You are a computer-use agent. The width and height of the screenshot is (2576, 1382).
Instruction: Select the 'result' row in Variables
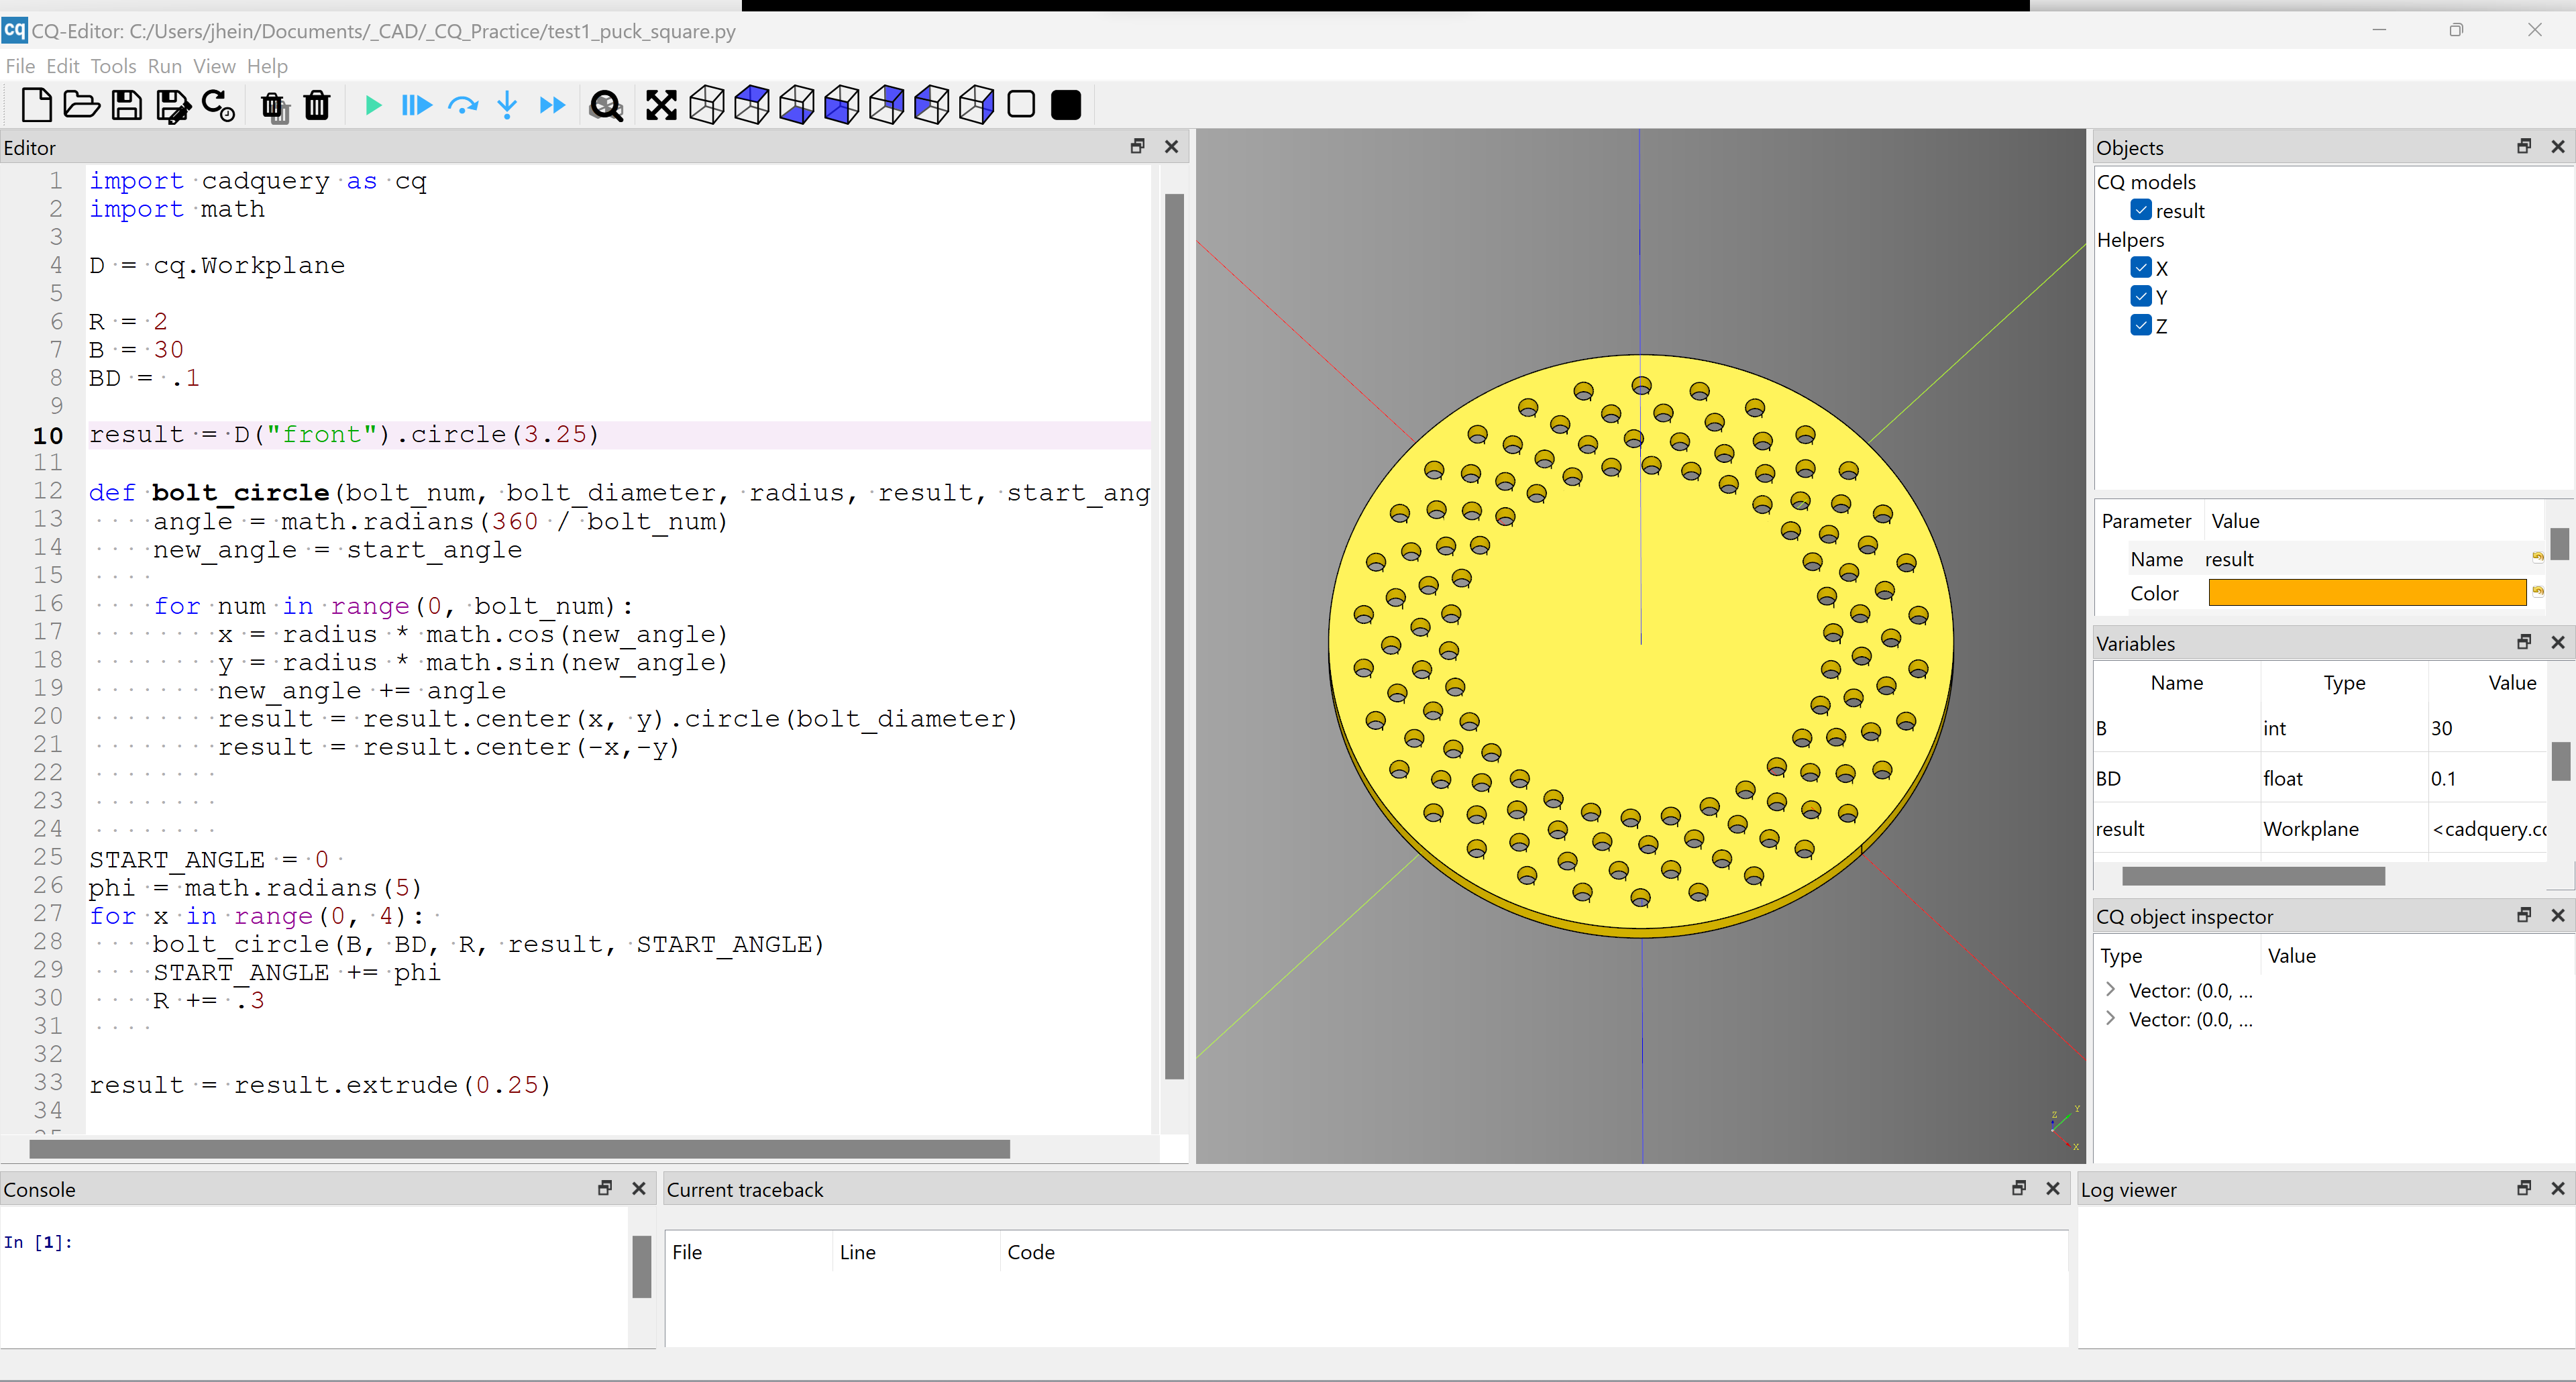tap(2320, 828)
